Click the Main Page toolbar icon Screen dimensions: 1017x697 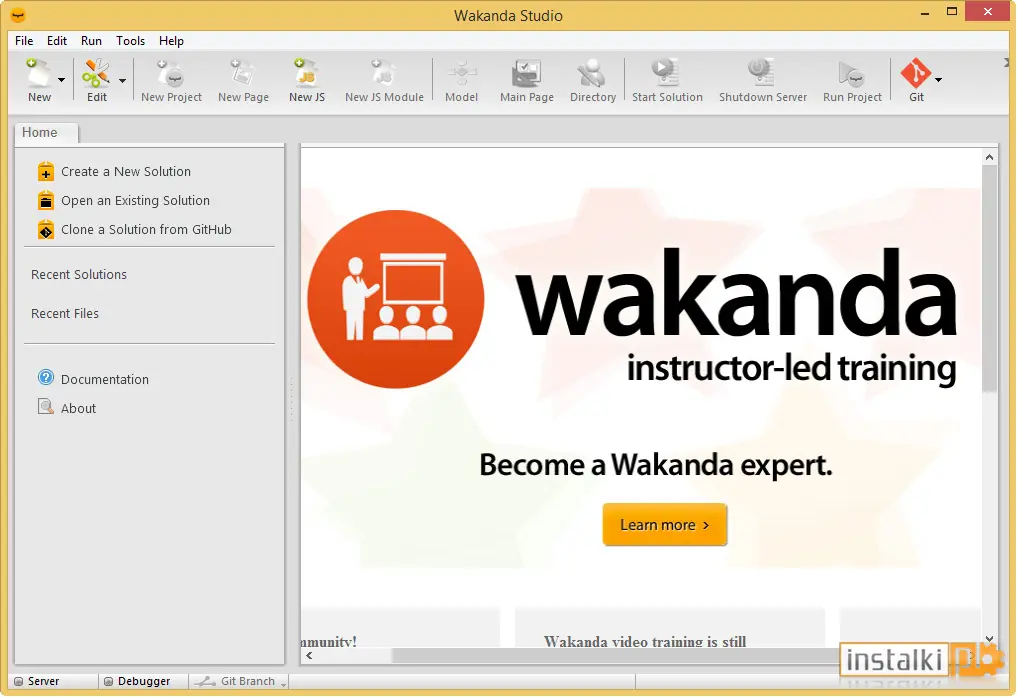pyautogui.click(x=526, y=73)
